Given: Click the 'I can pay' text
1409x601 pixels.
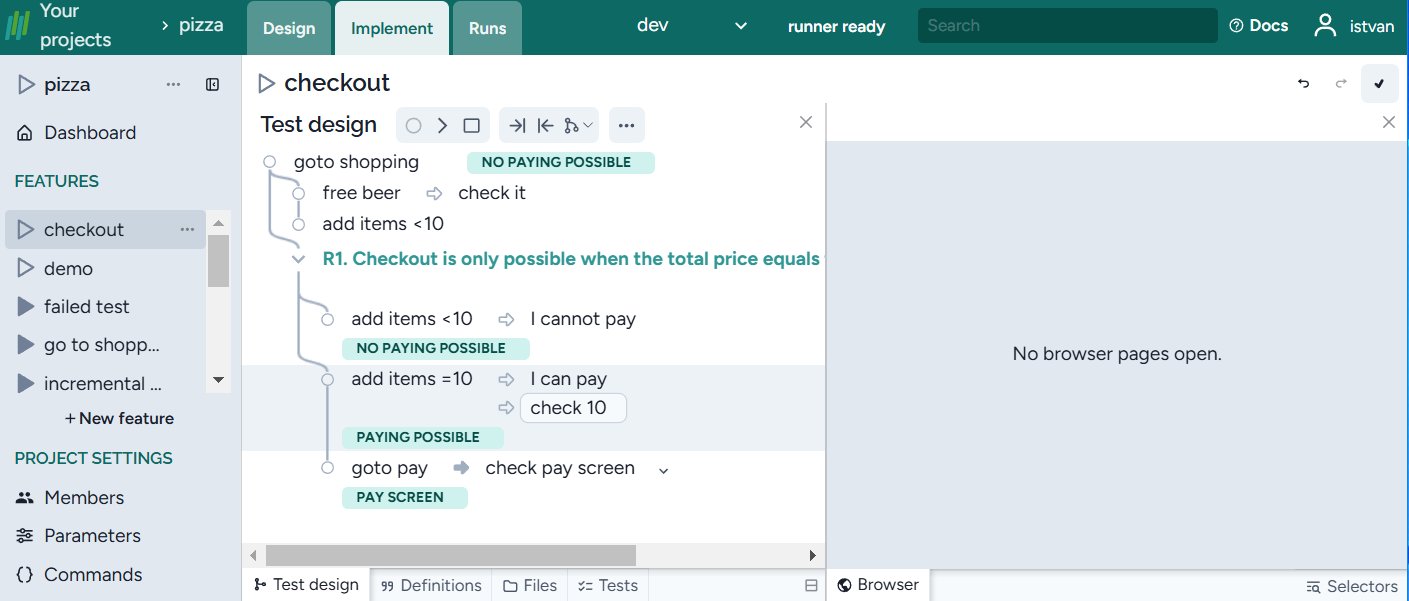Looking at the screenshot, I should [569, 379].
